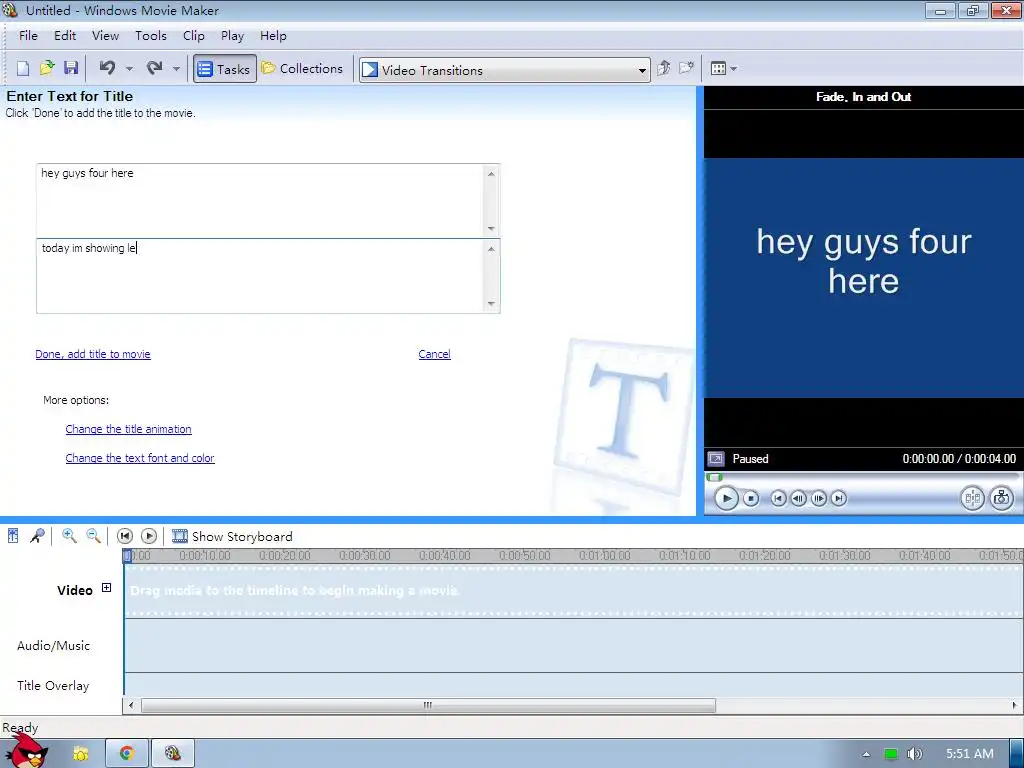1024x768 pixels.
Task: Click 'Done, add title to movie' link
Action: [x=93, y=354]
